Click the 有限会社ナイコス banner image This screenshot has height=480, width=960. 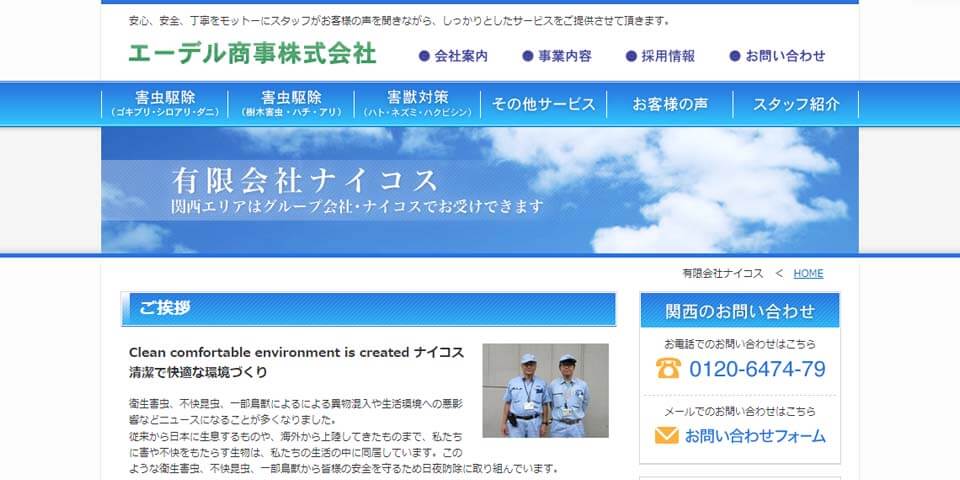[479, 190]
